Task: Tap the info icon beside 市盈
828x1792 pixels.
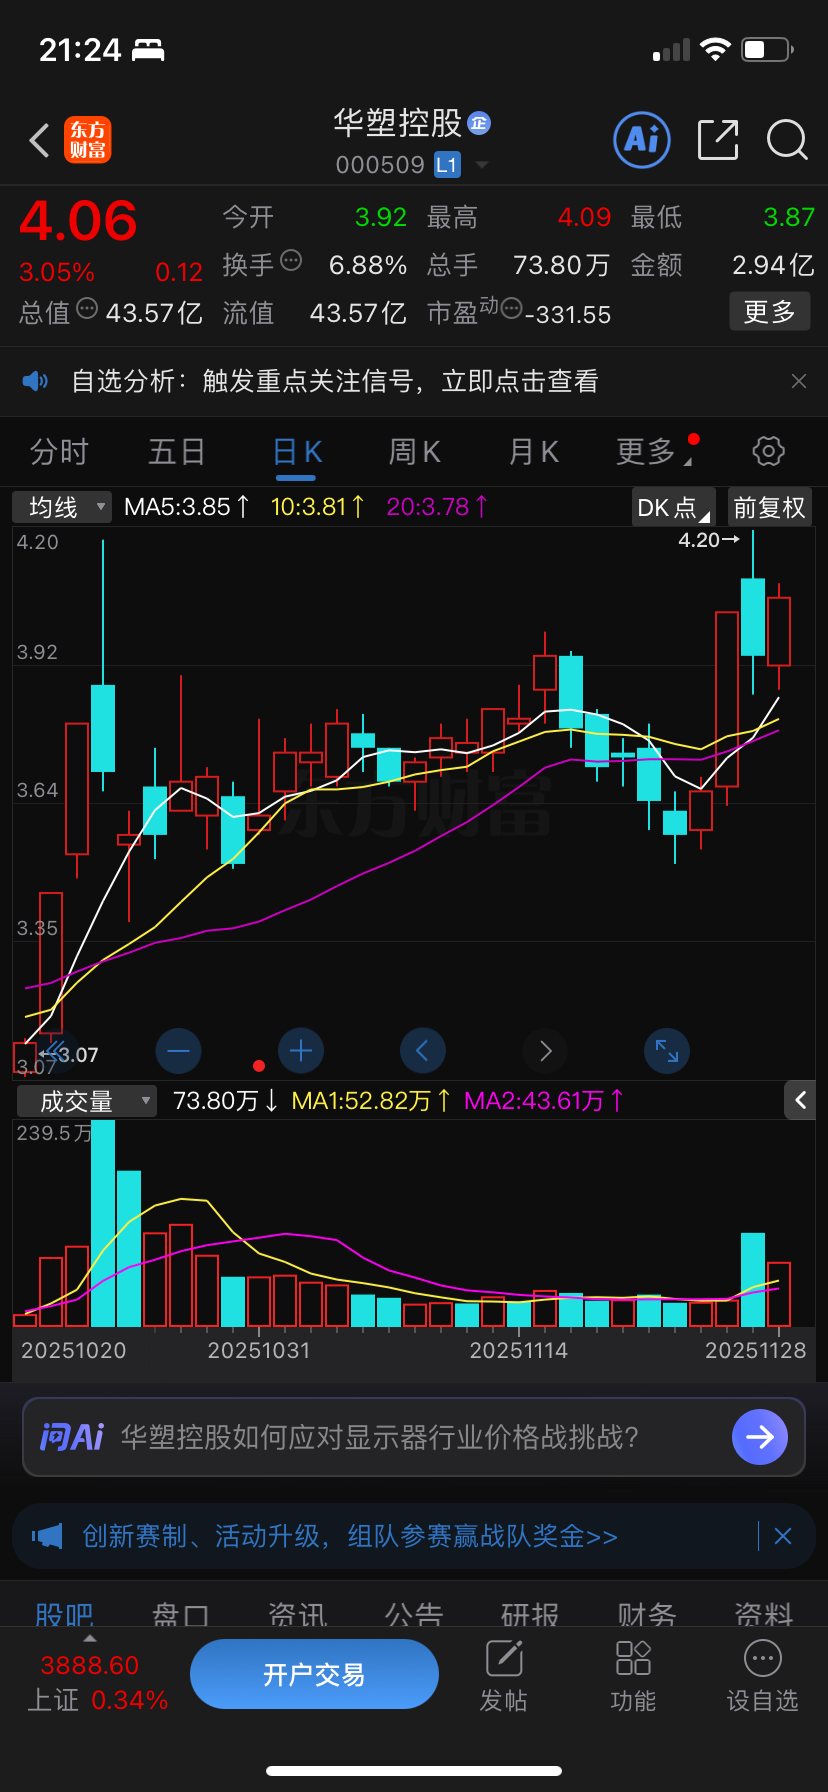Action: pos(511,308)
